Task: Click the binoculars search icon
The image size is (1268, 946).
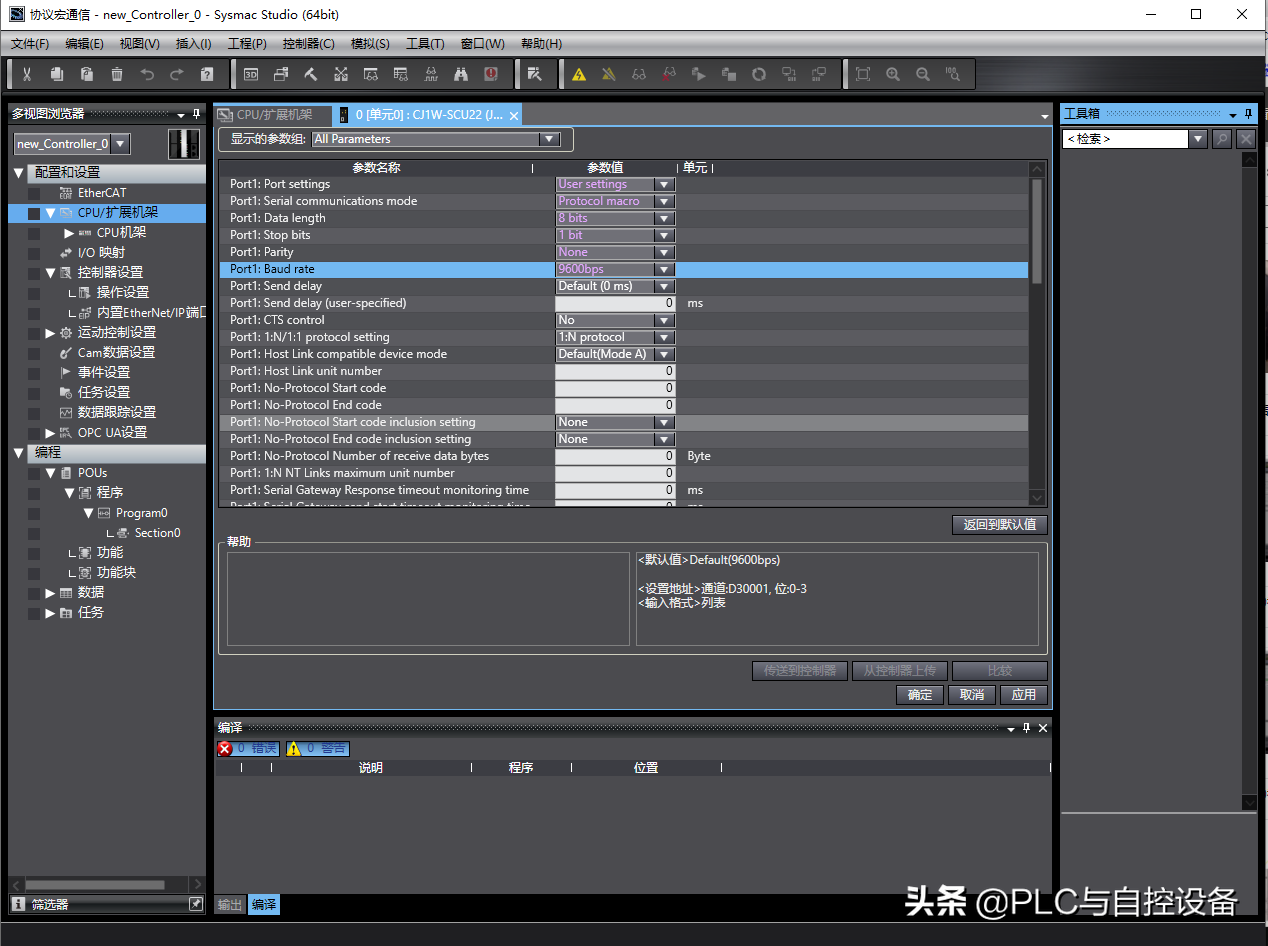Action: pyautogui.click(x=461, y=74)
